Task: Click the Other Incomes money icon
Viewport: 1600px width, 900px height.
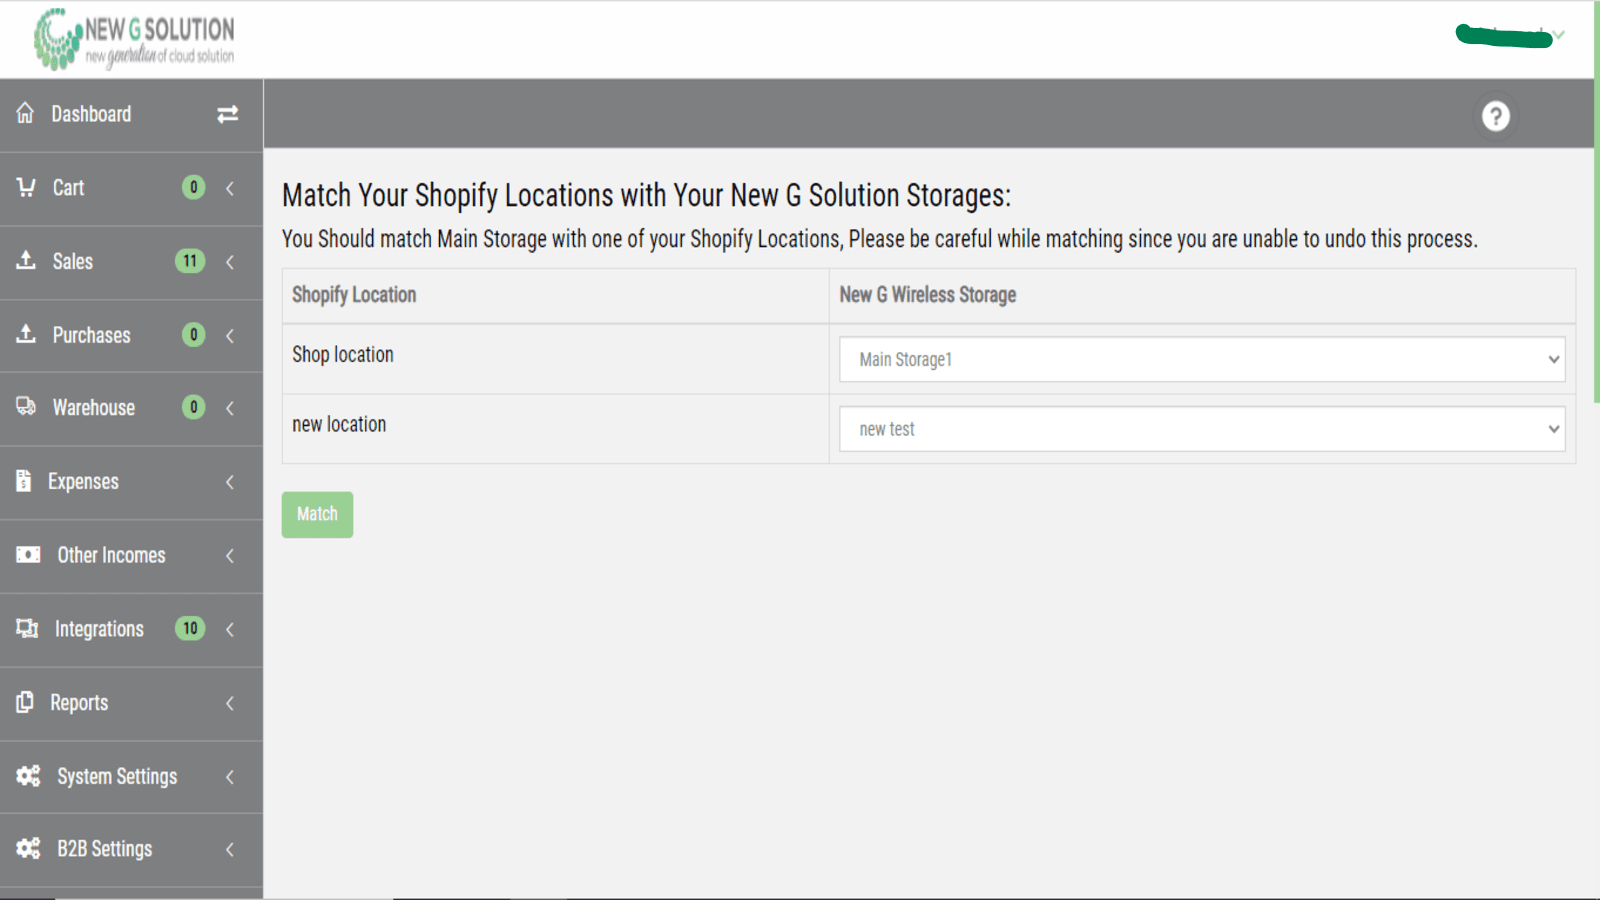Action: pyautogui.click(x=28, y=554)
